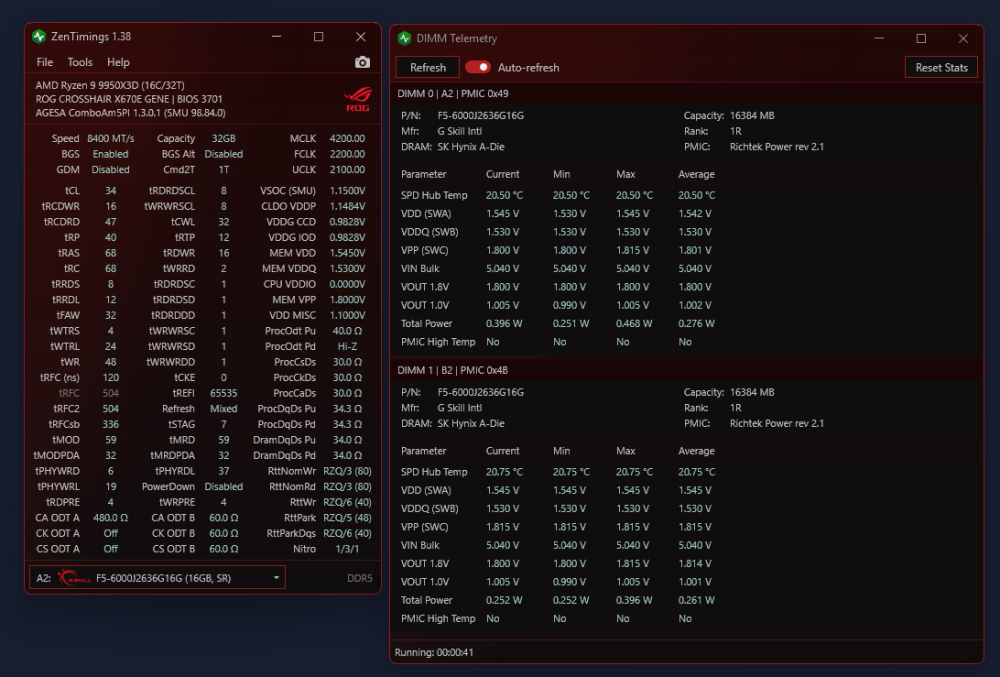
Task: Click the VSOC (SMU) value 1.1500V
Action: [x=347, y=191]
